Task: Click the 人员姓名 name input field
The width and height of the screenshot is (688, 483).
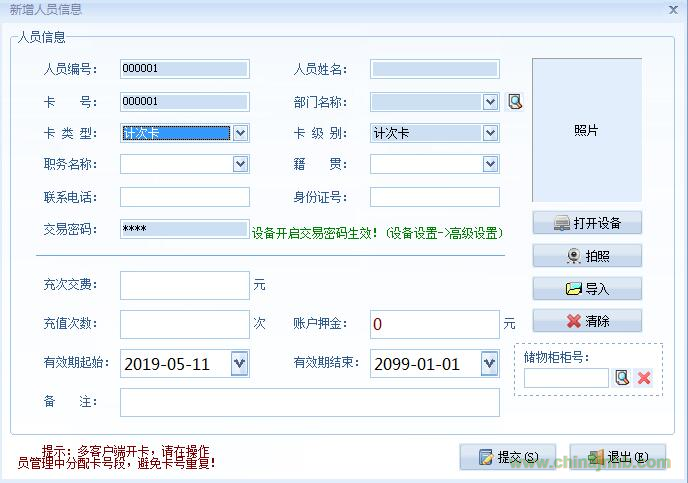Action: click(x=434, y=69)
